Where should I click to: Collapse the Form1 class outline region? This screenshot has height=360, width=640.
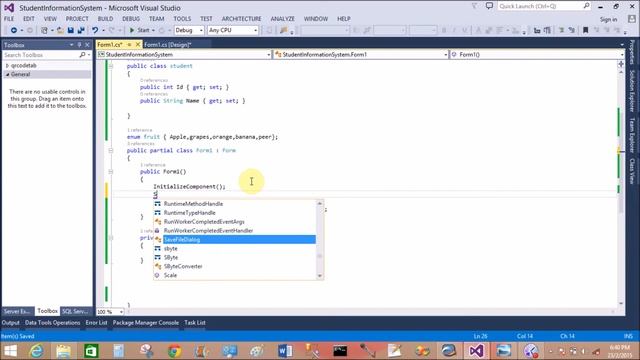(x=111, y=151)
